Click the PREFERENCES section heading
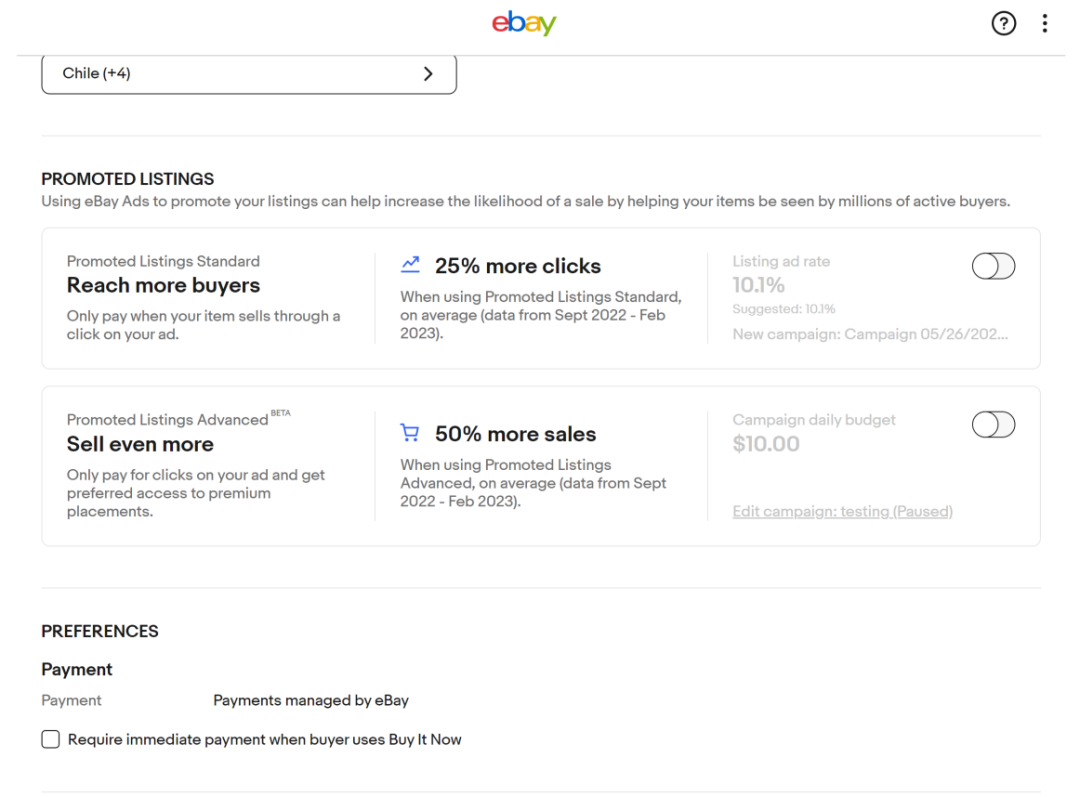Image resolution: width=1080 pixels, height=797 pixels. click(99, 631)
